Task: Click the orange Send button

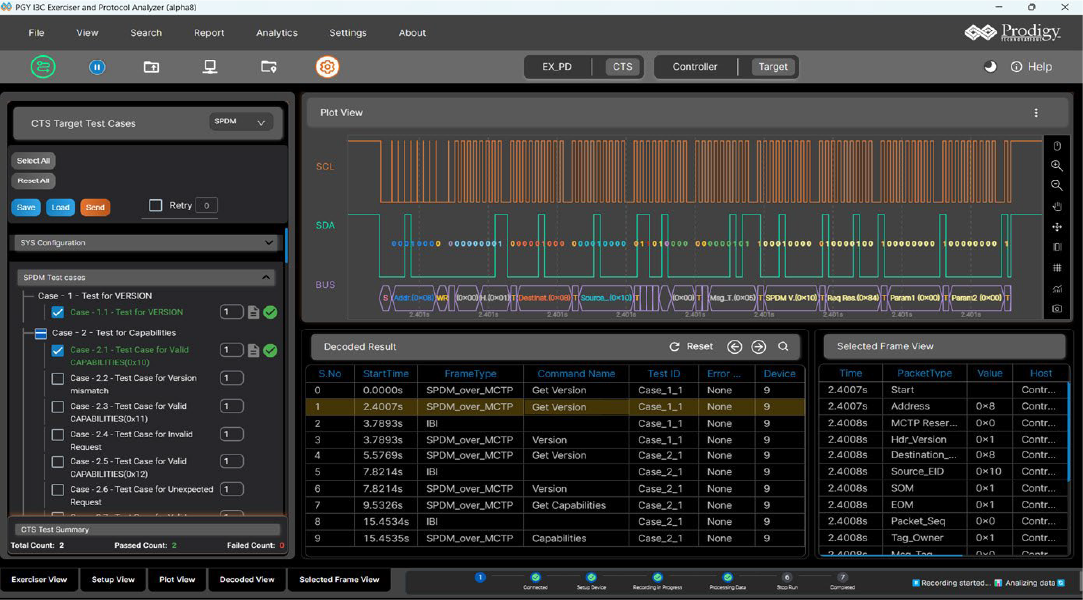Action: [x=95, y=207]
